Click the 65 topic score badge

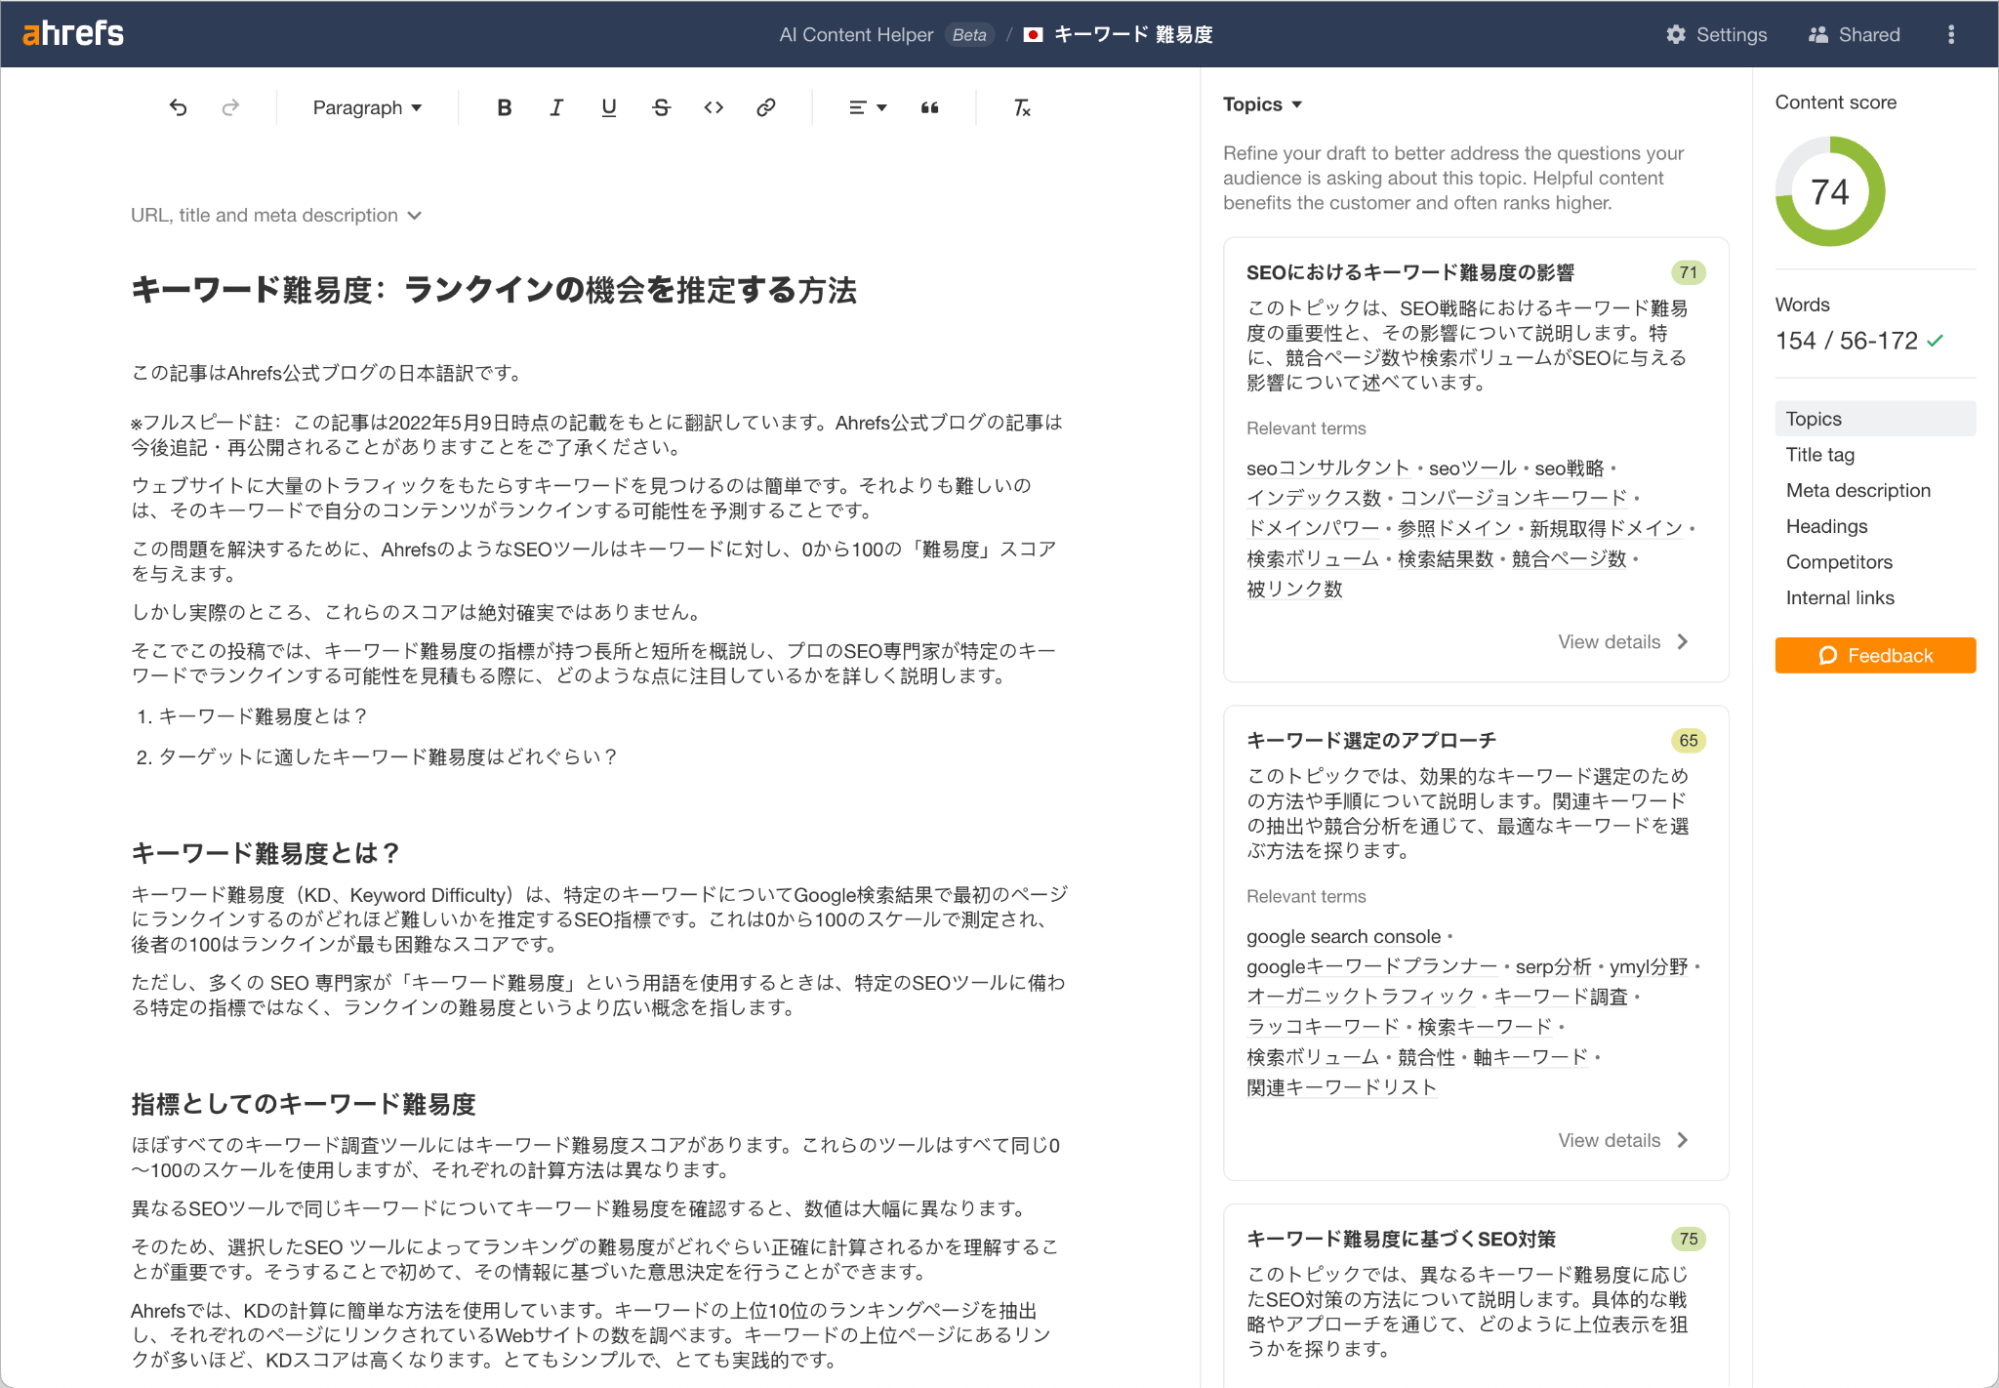tap(1688, 740)
